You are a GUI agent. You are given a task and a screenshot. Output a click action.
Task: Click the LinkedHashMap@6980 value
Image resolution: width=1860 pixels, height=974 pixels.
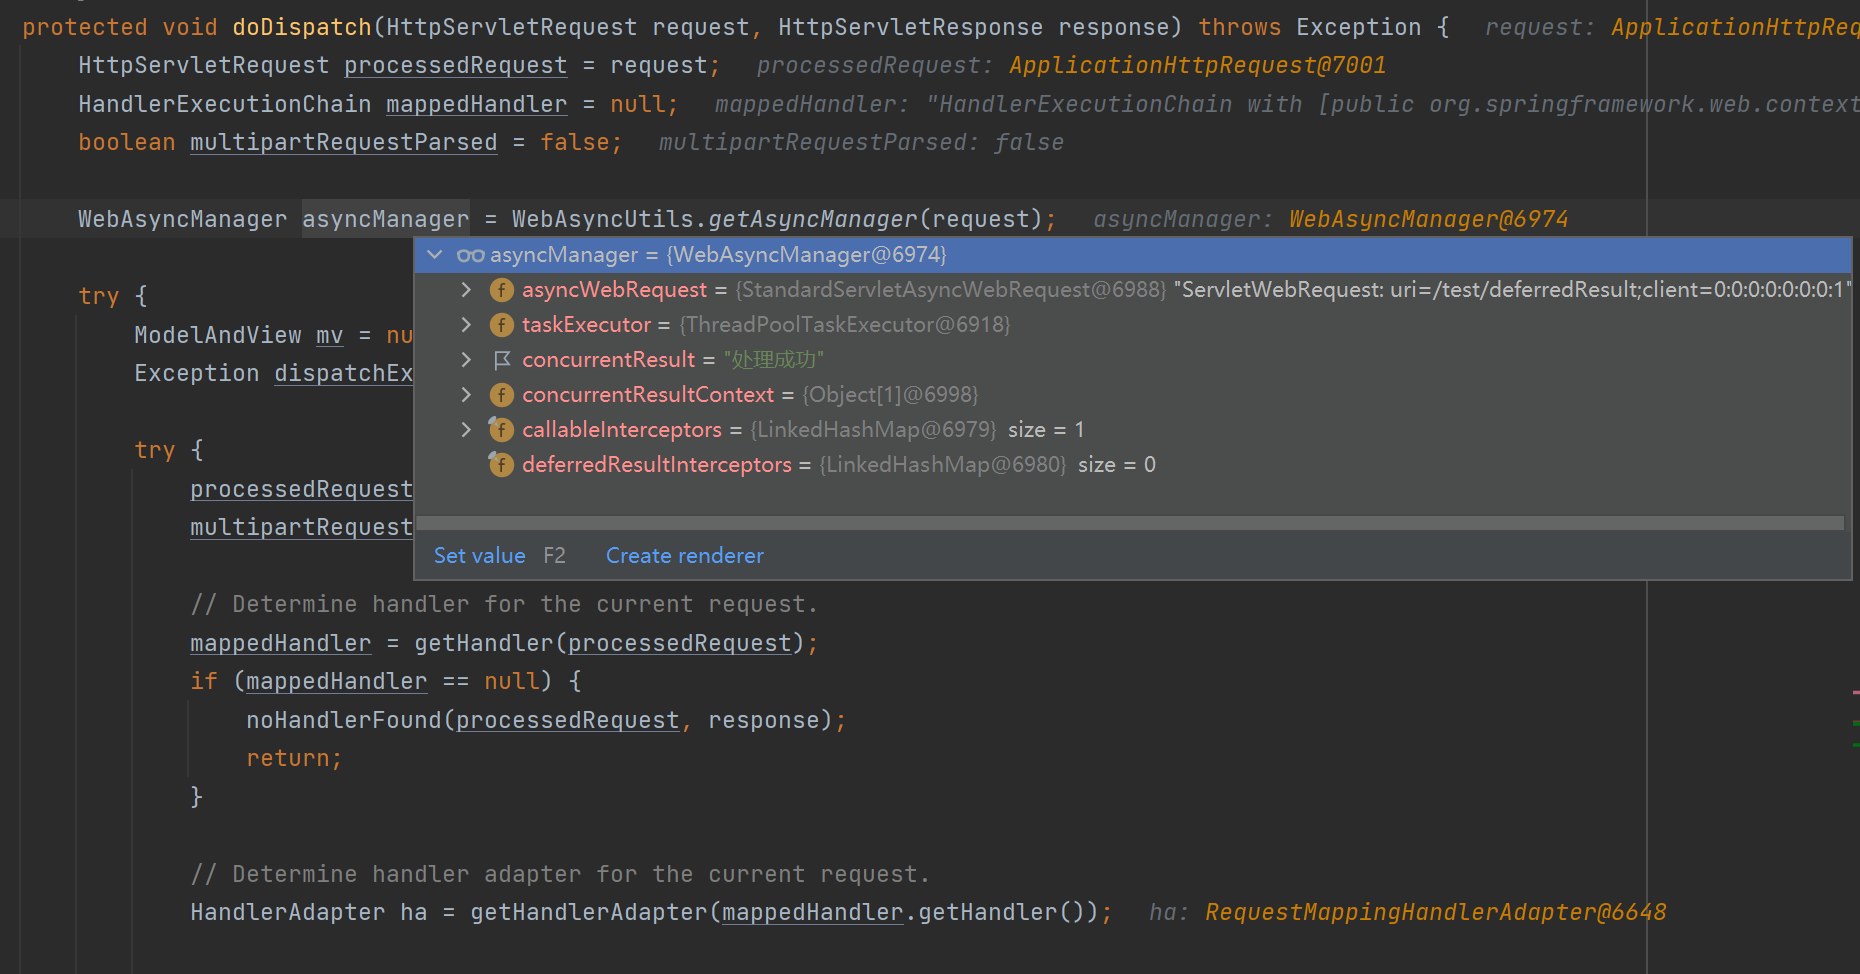click(x=943, y=465)
